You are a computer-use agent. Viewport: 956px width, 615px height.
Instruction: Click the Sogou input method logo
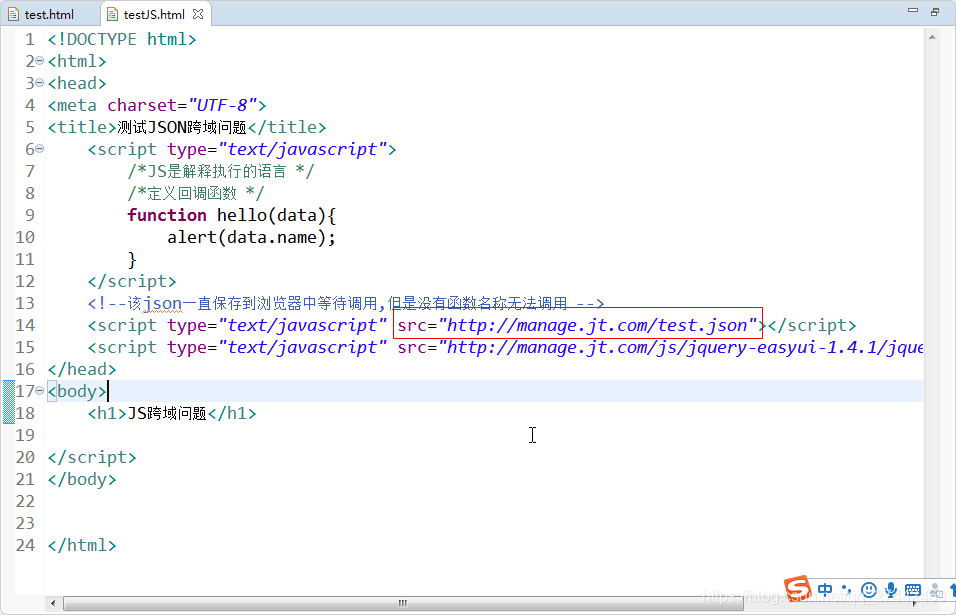pos(797,589)
